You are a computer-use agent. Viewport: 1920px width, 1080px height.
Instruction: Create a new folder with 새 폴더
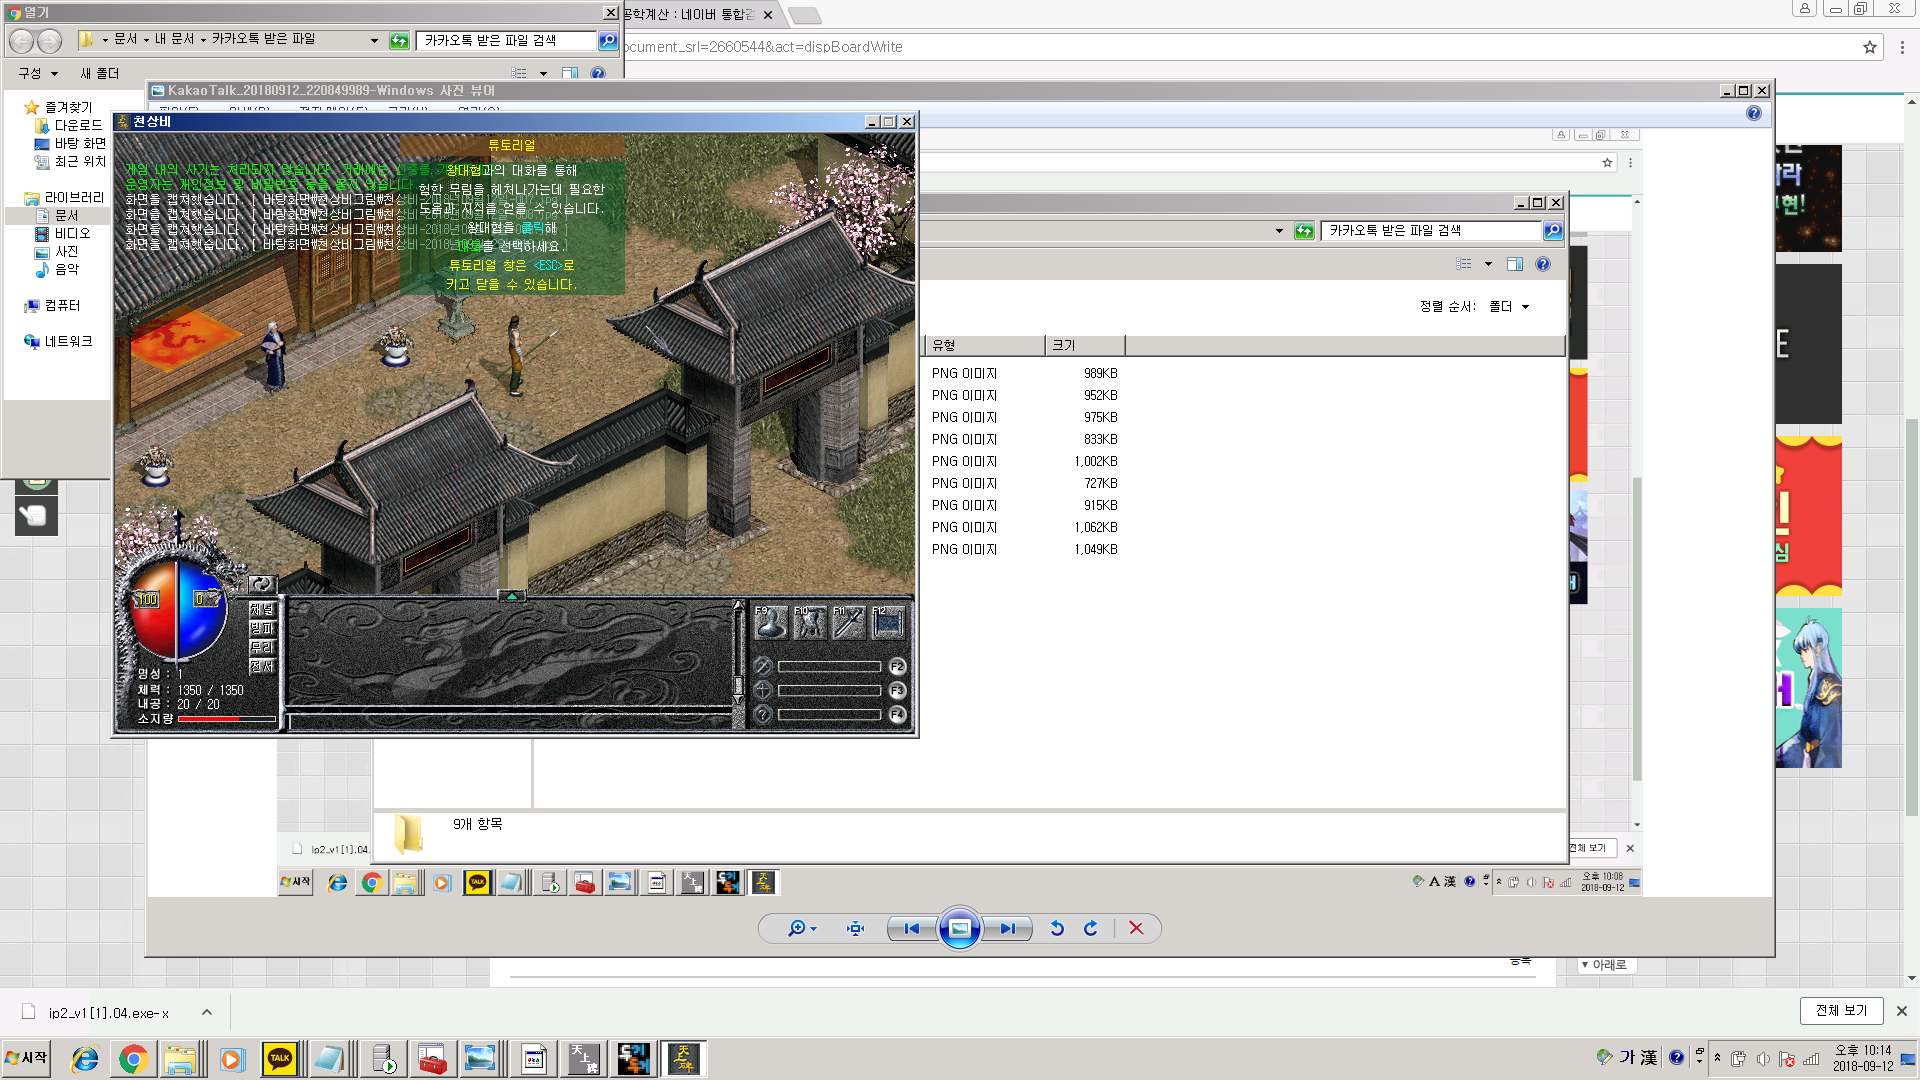pyautogui.click(x=99, y=73)
